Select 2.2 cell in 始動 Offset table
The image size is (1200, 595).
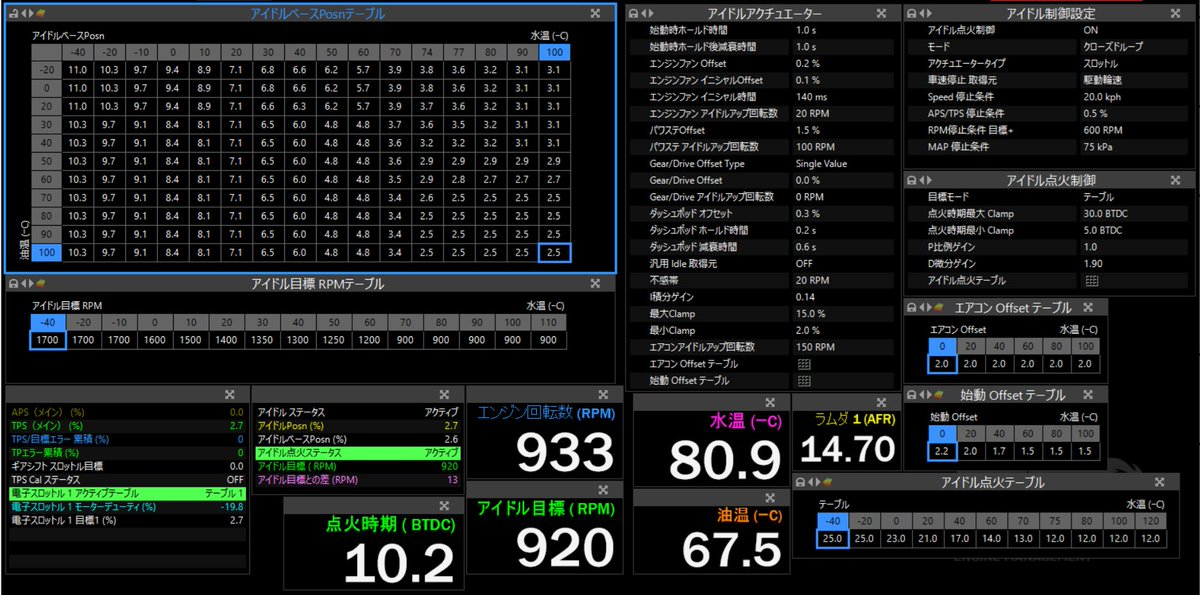coord(944,451)
